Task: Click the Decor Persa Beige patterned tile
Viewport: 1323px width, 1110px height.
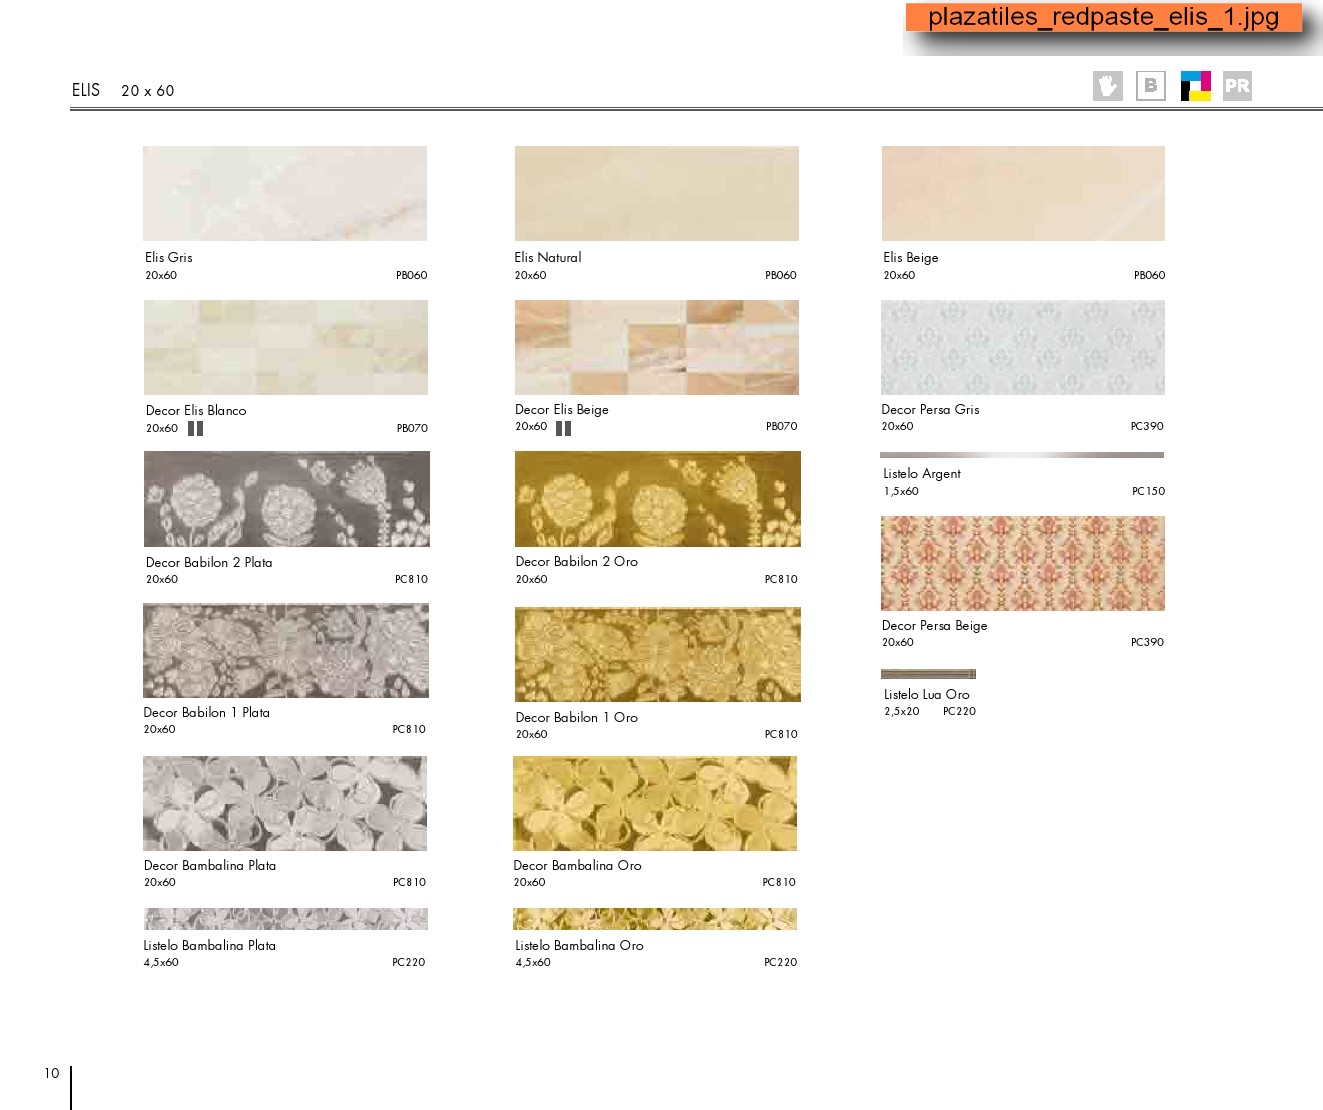Action: click(1023, 563)
